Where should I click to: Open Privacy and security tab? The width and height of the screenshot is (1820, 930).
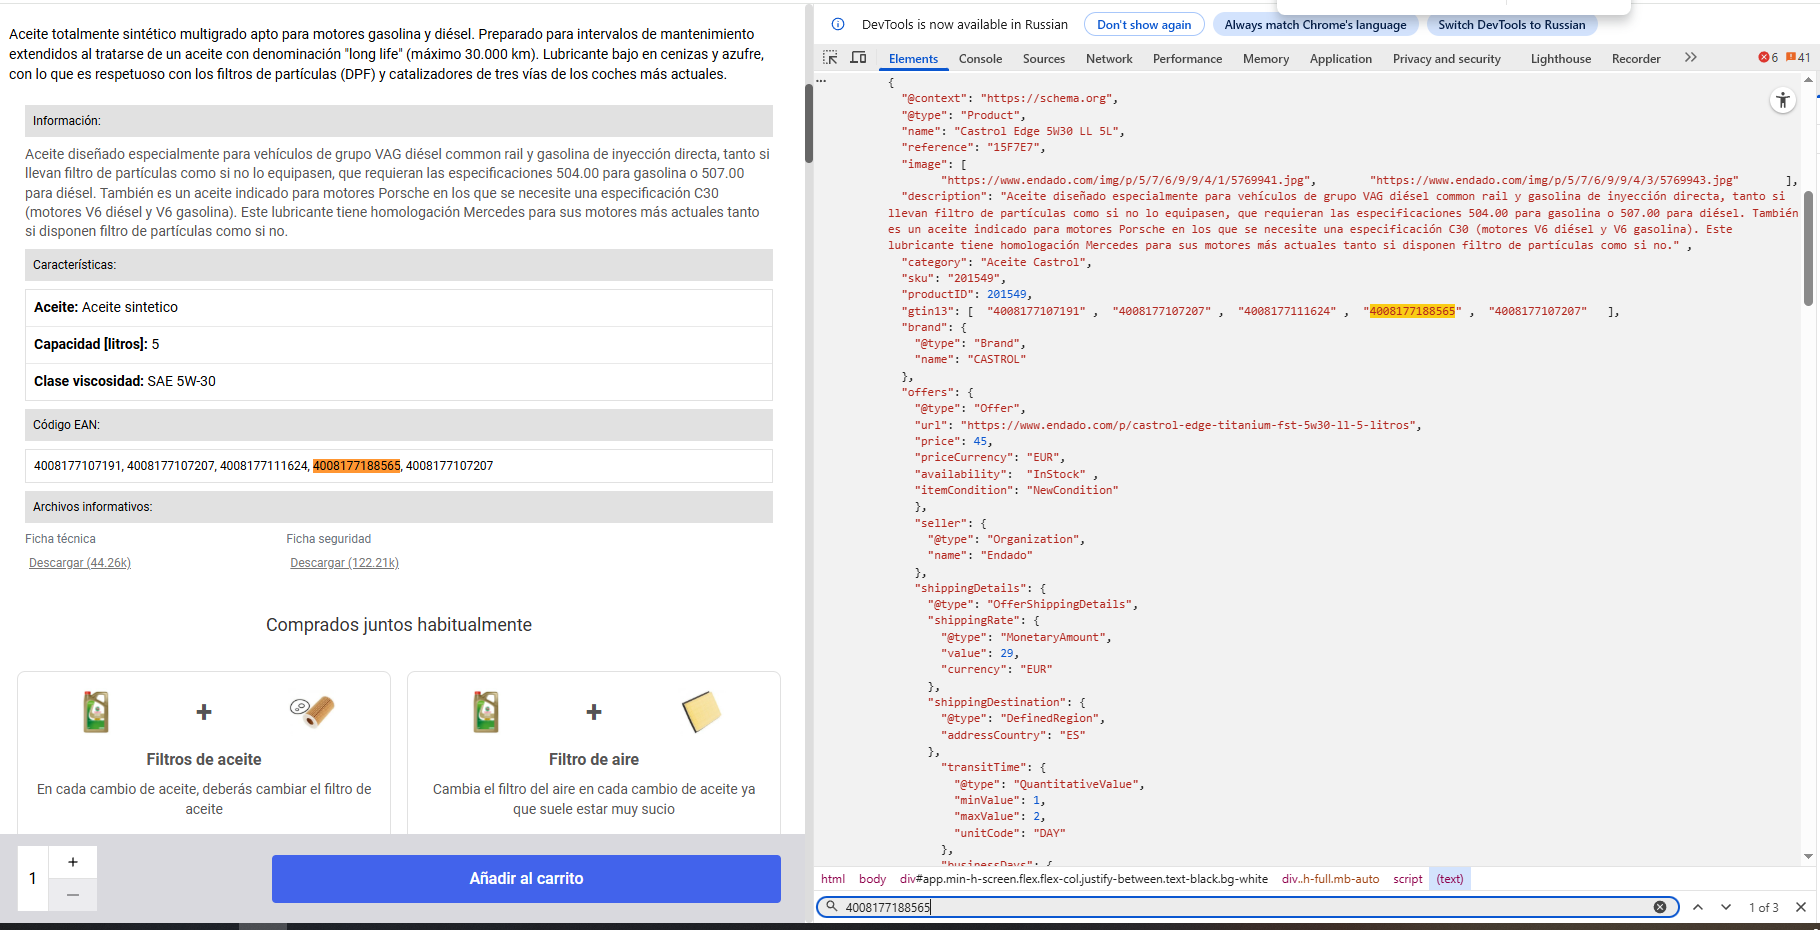(1446, 59)
